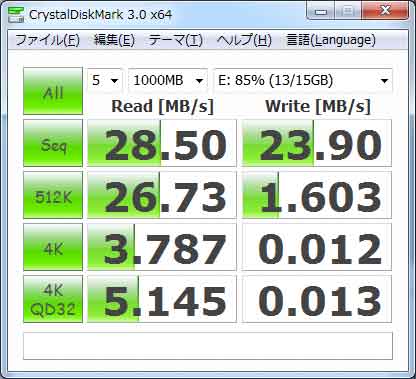416x379 pixels.
Task: Start the 4K QD32 test
Action: pos(53,299)
